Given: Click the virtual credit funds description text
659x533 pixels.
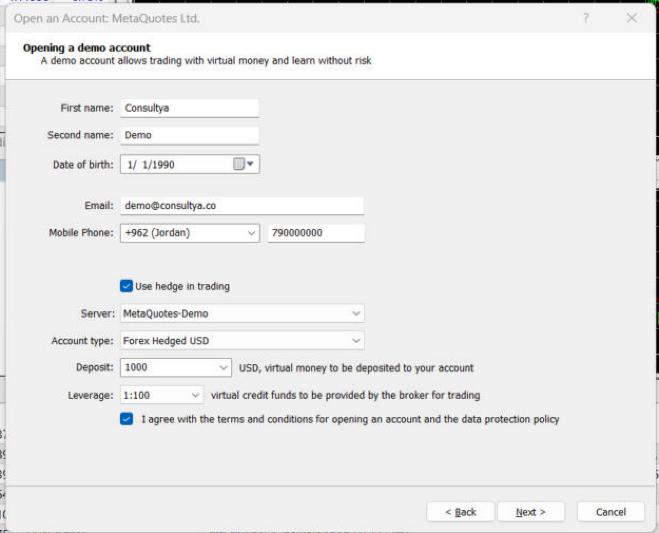Looking at the screenshot, I should tap(345, 396).
